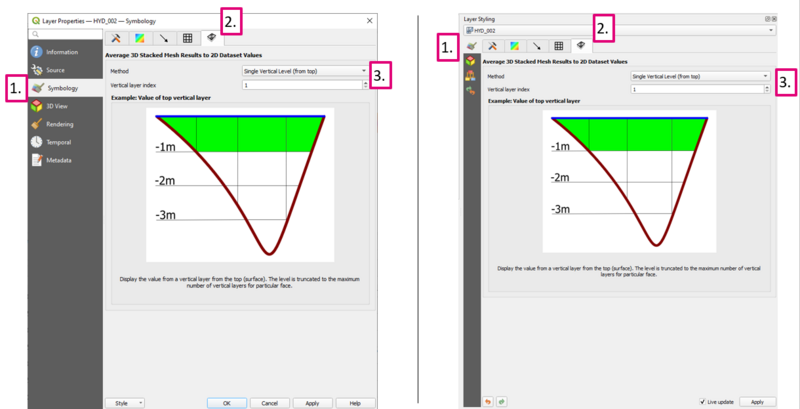Open mesh grid tab in Layer Styling
This screenshot has width=800, height=409.
coord(559,46)
